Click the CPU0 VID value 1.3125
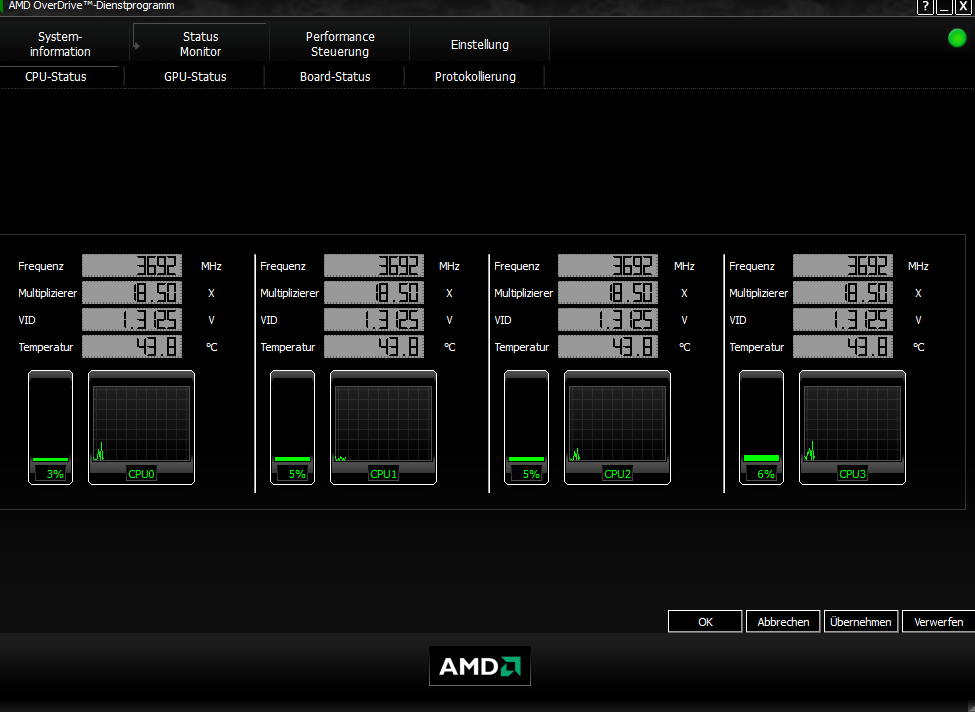975x712 pixels. (x=132, y=320)
